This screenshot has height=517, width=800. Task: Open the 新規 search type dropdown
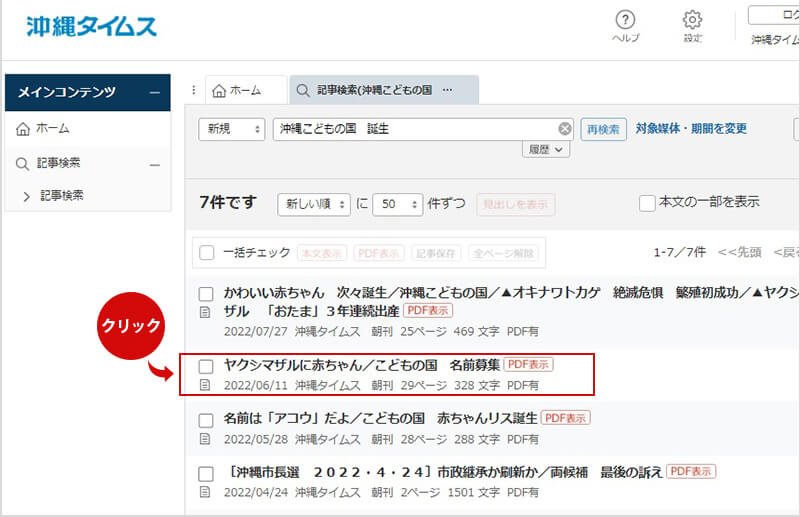[231, 129]
